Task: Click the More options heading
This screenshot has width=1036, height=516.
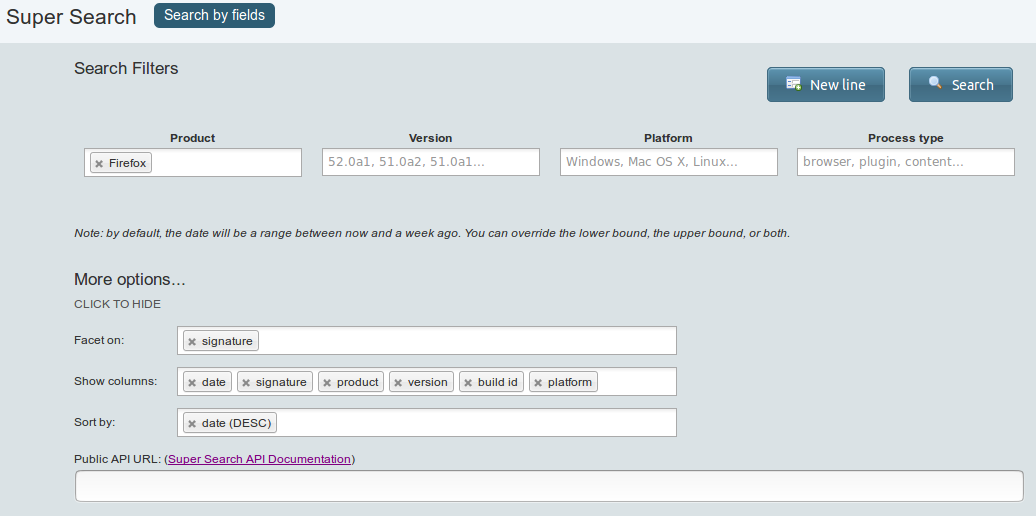Action: (130, 280)
